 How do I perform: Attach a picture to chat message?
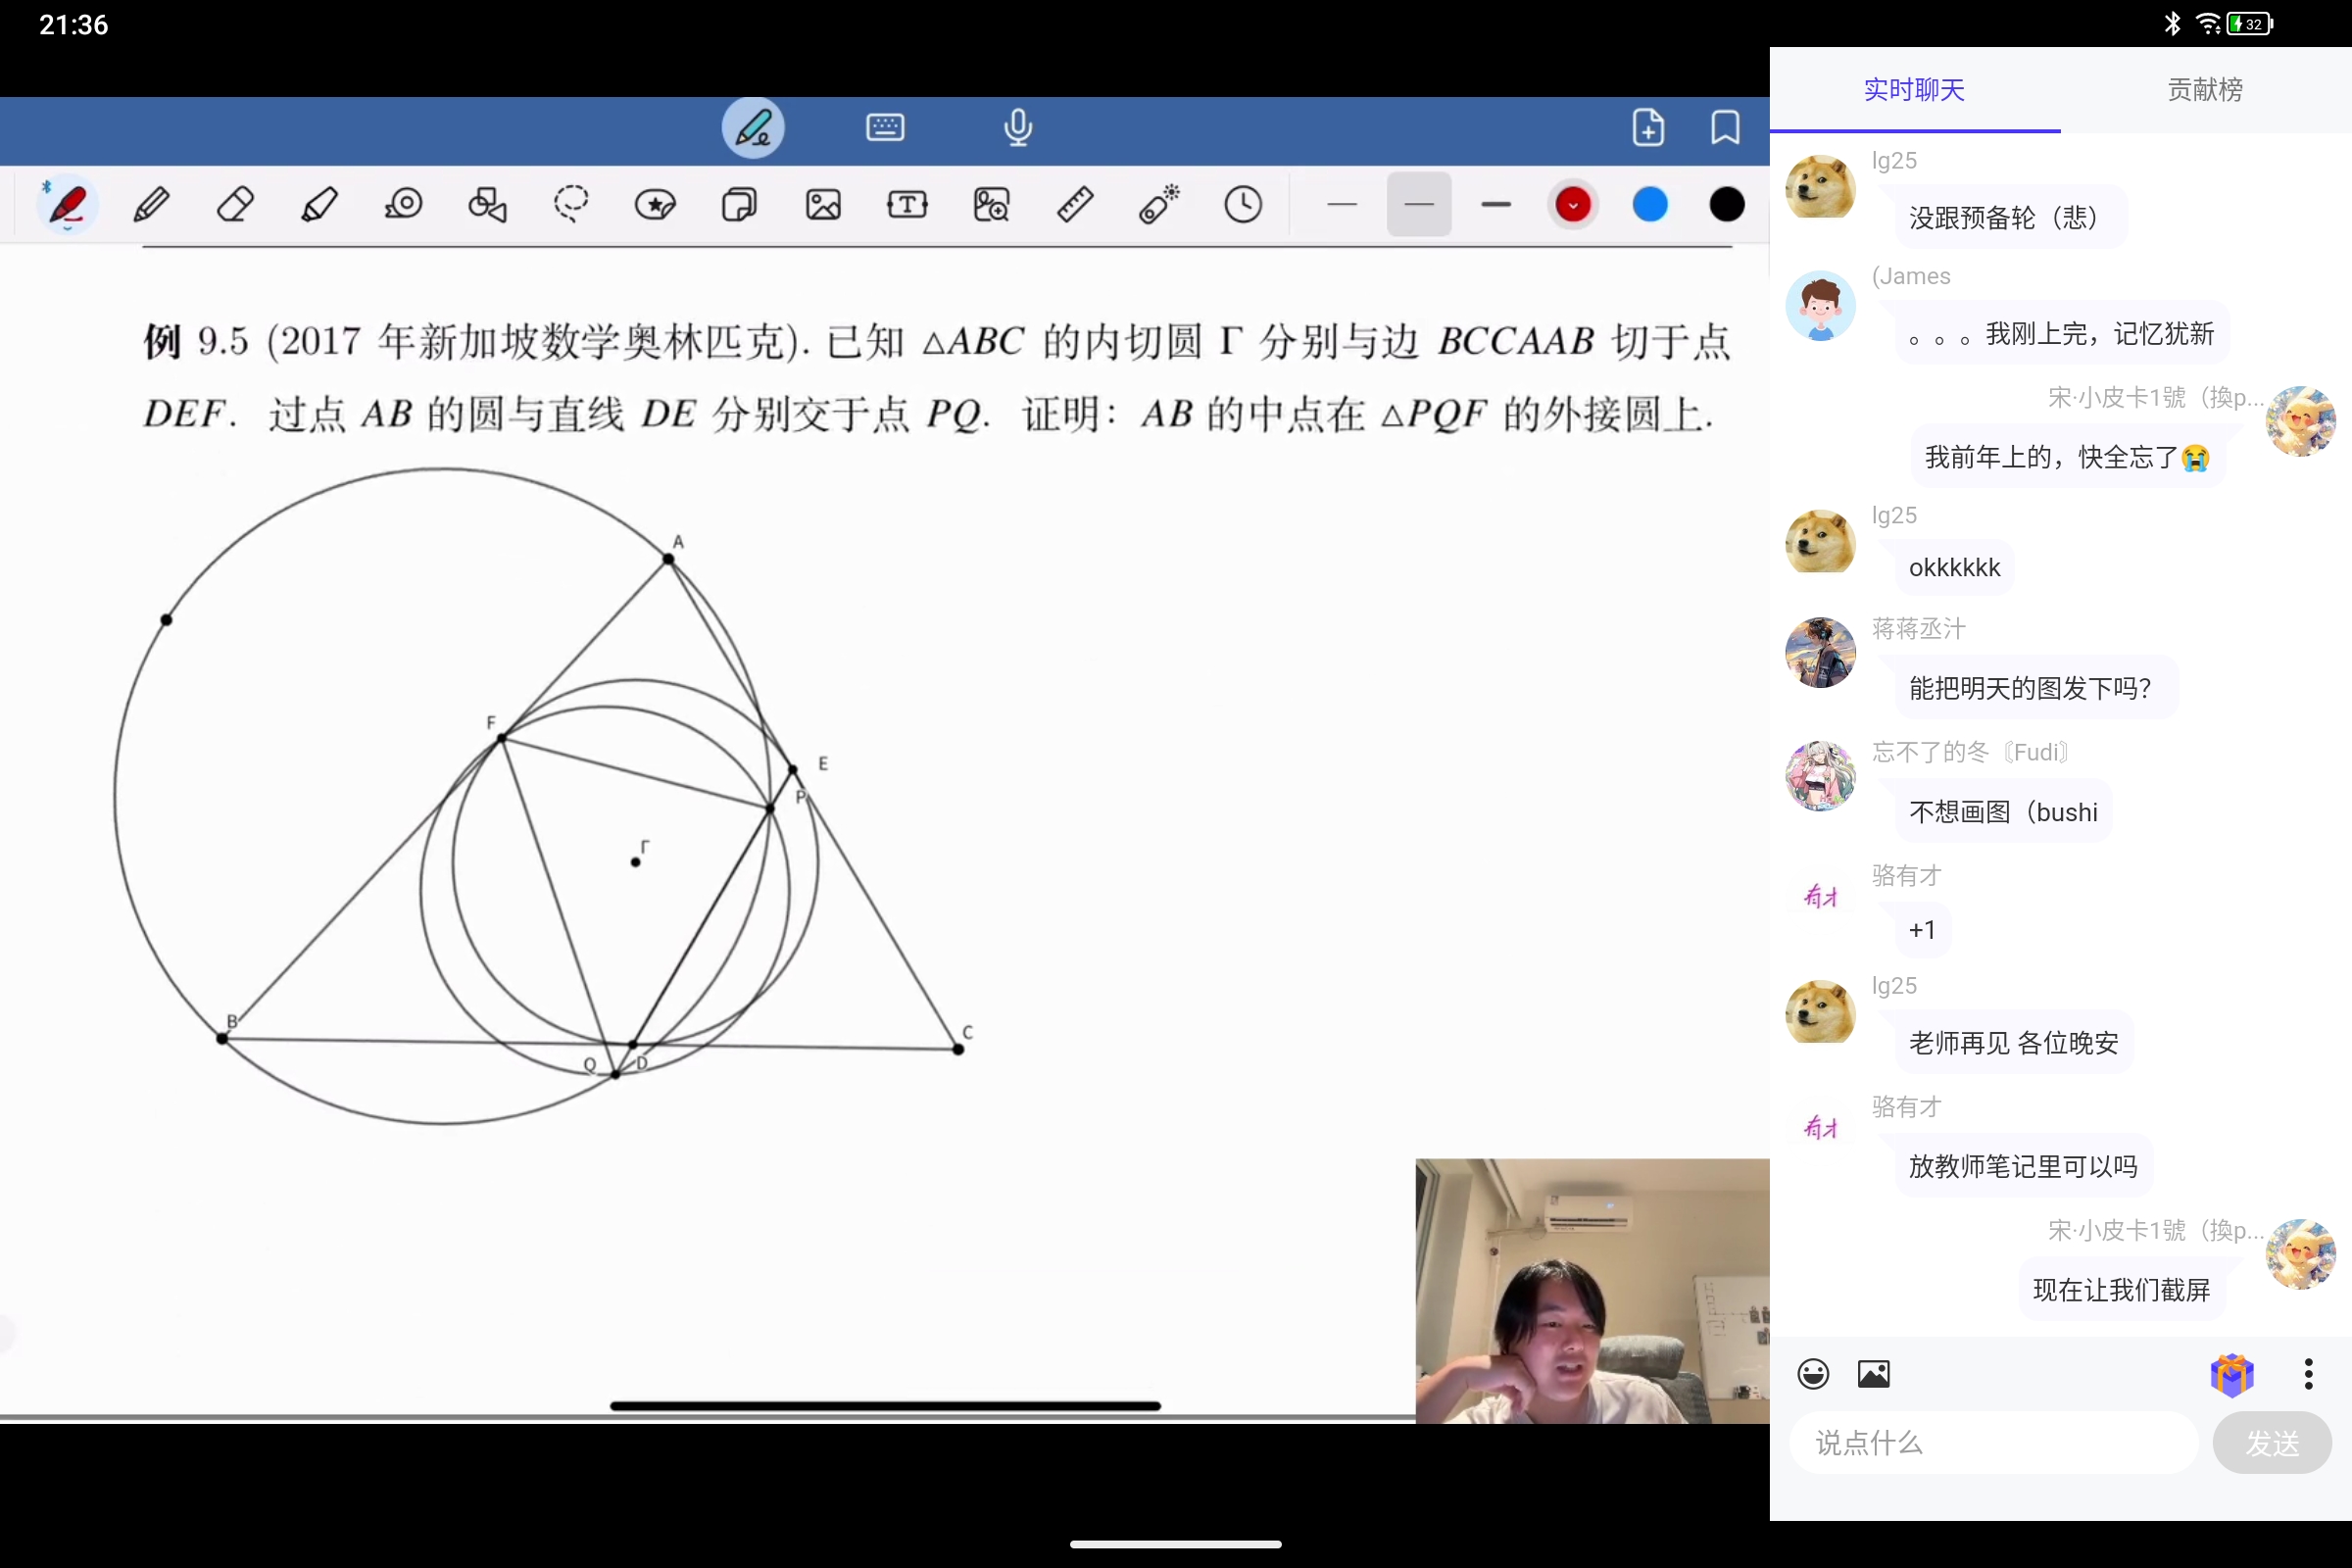(x=1874, y=1374)
